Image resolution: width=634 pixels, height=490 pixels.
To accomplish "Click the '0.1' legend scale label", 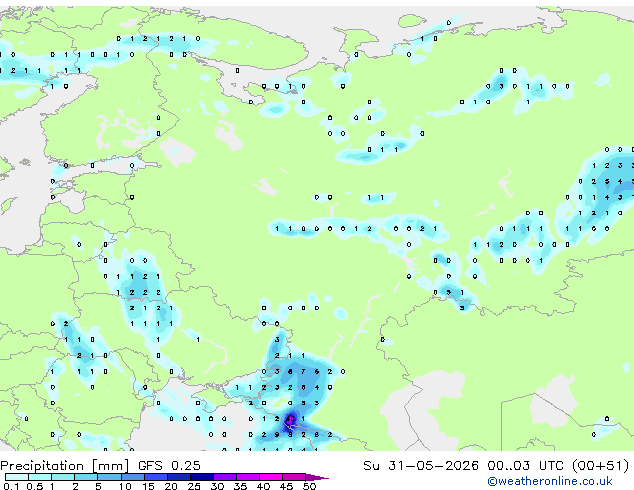I will click(x=10, y=486).
